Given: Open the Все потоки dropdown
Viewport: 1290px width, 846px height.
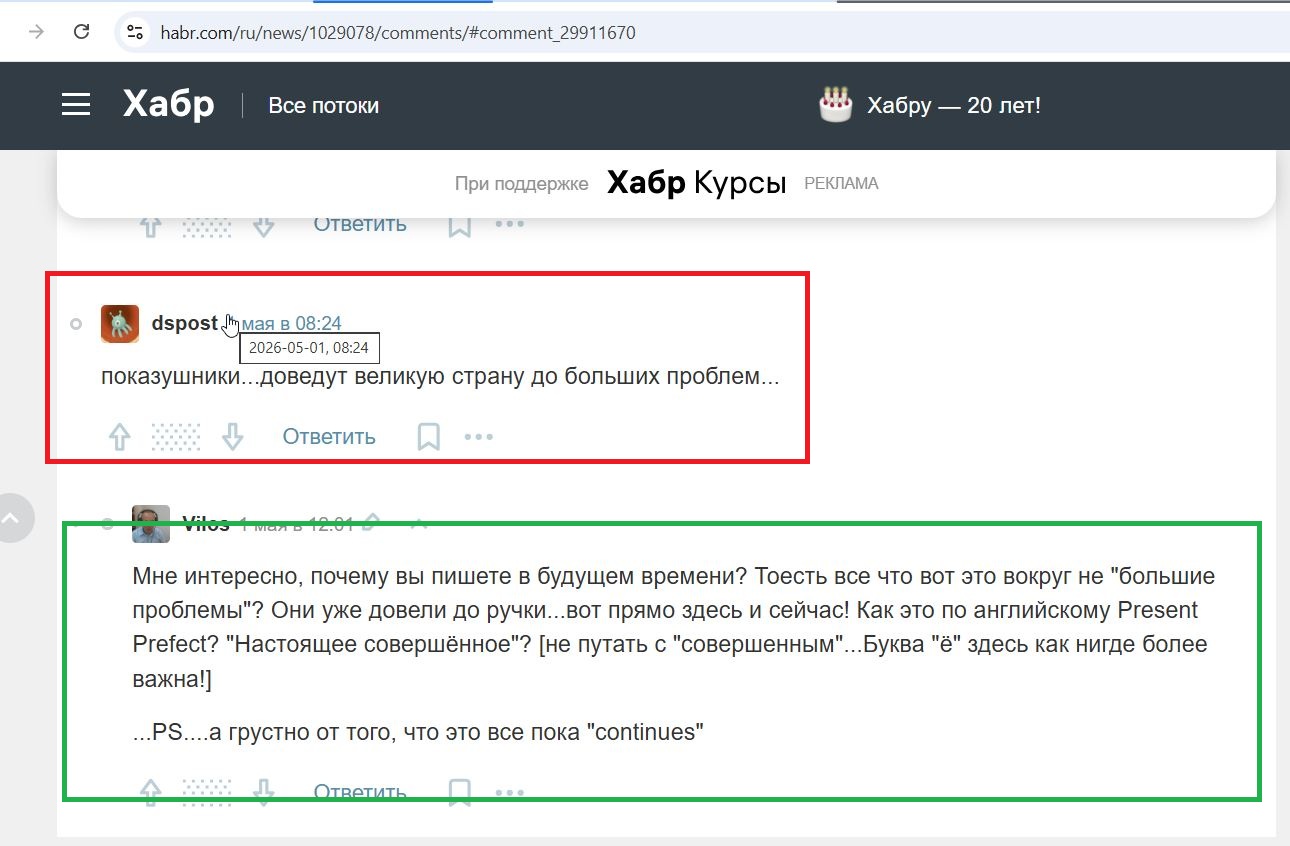Looking at the screenshot, I should click(323, 105).
